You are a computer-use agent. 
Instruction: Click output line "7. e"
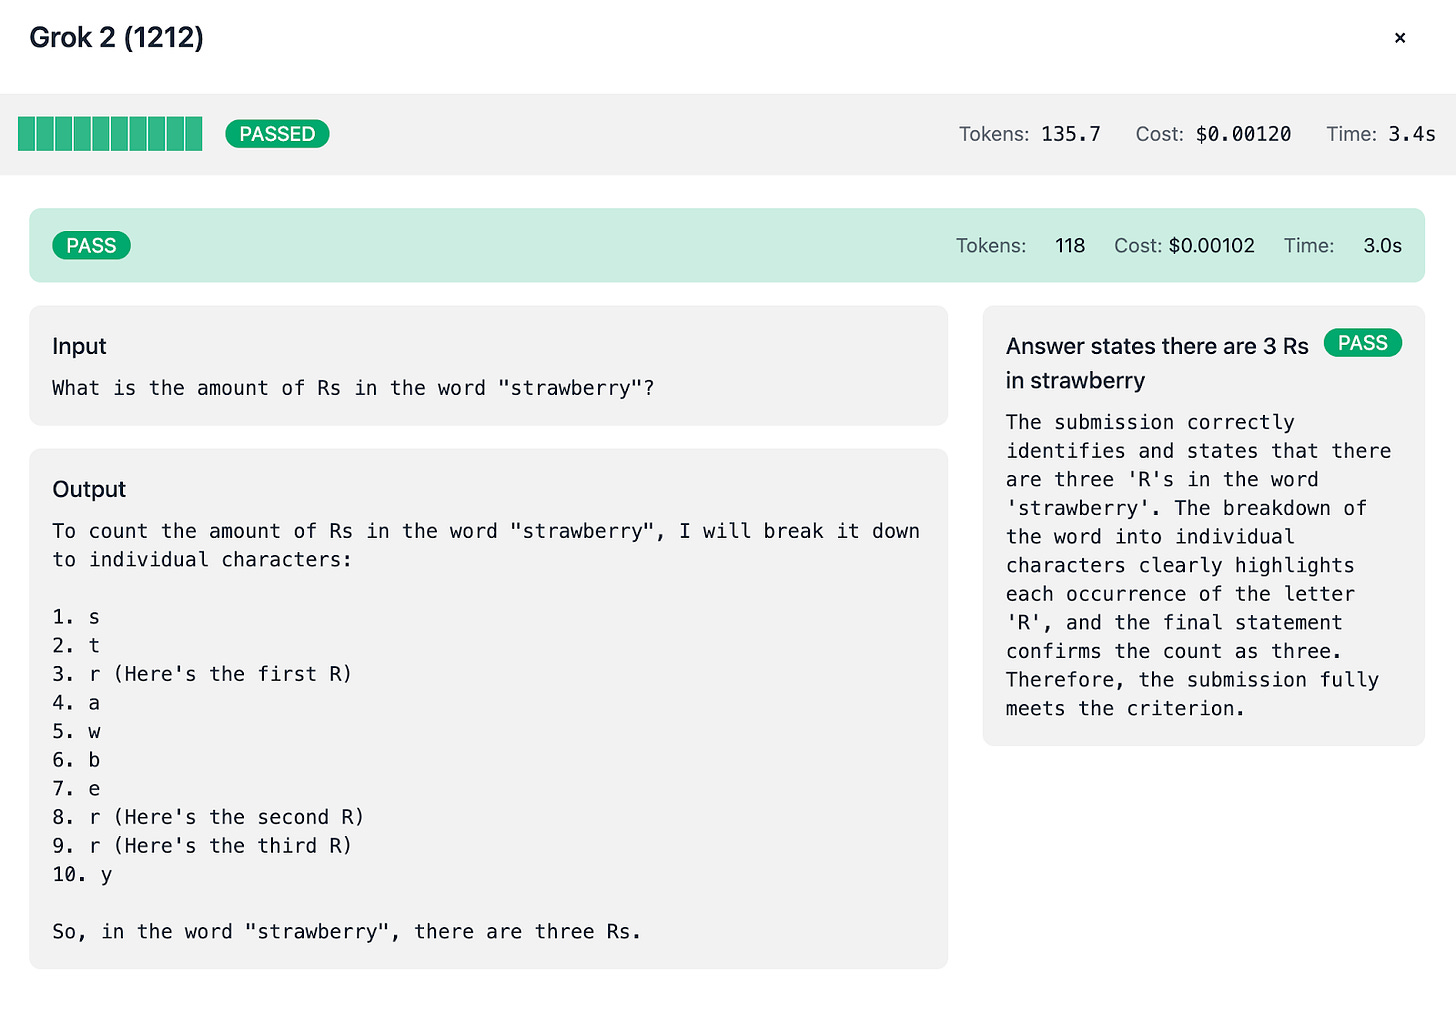(76, 789)
